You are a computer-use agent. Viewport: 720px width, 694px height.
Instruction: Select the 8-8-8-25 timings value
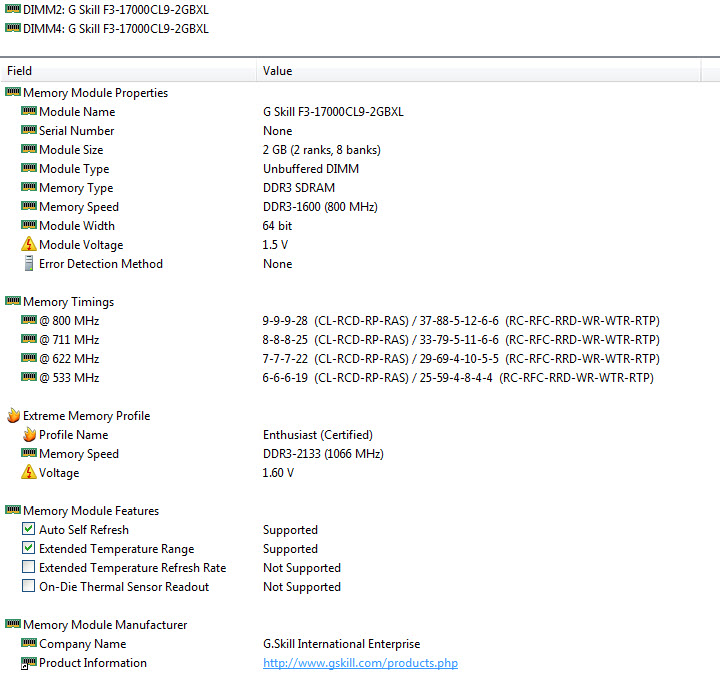[x=461, y=340]
